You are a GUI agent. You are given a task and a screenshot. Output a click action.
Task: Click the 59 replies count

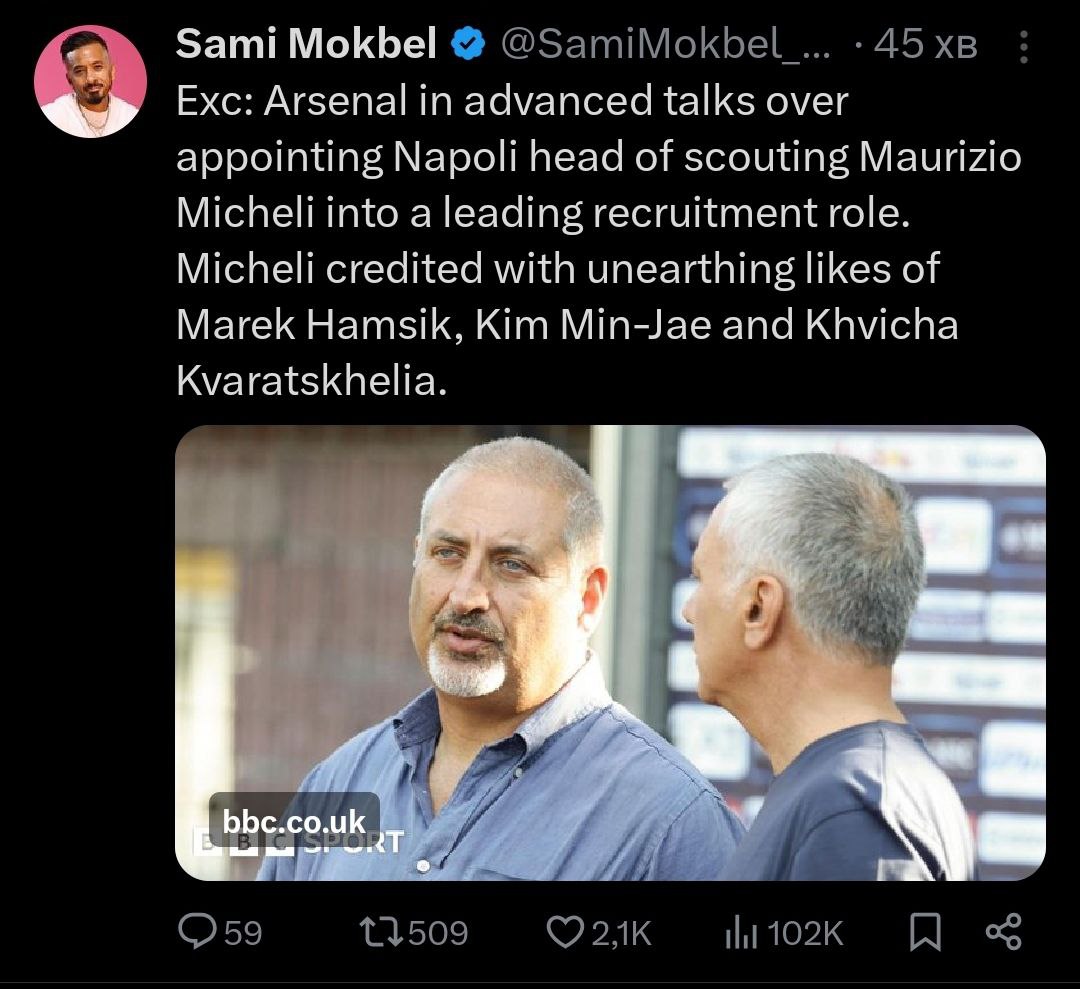click(x=243, y=933)
